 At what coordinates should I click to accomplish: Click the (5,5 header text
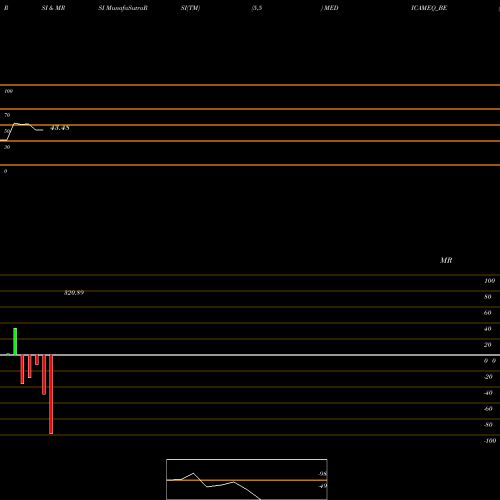click(257, 8)
